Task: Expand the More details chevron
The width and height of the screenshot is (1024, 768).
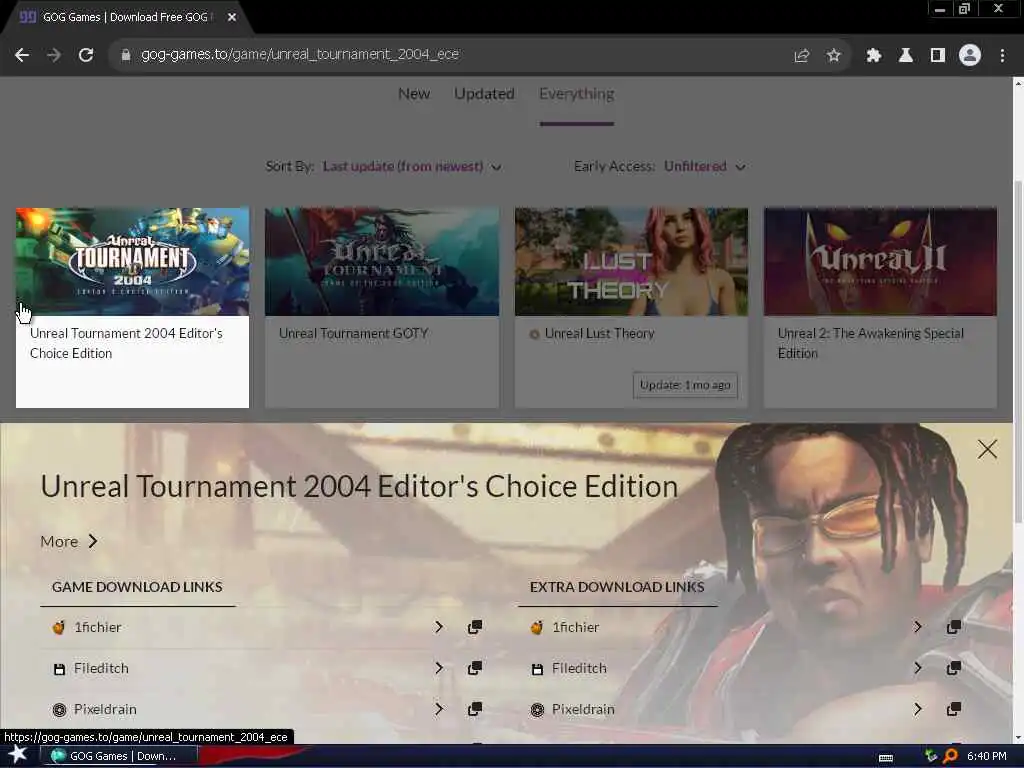Action: click(93, 541)
